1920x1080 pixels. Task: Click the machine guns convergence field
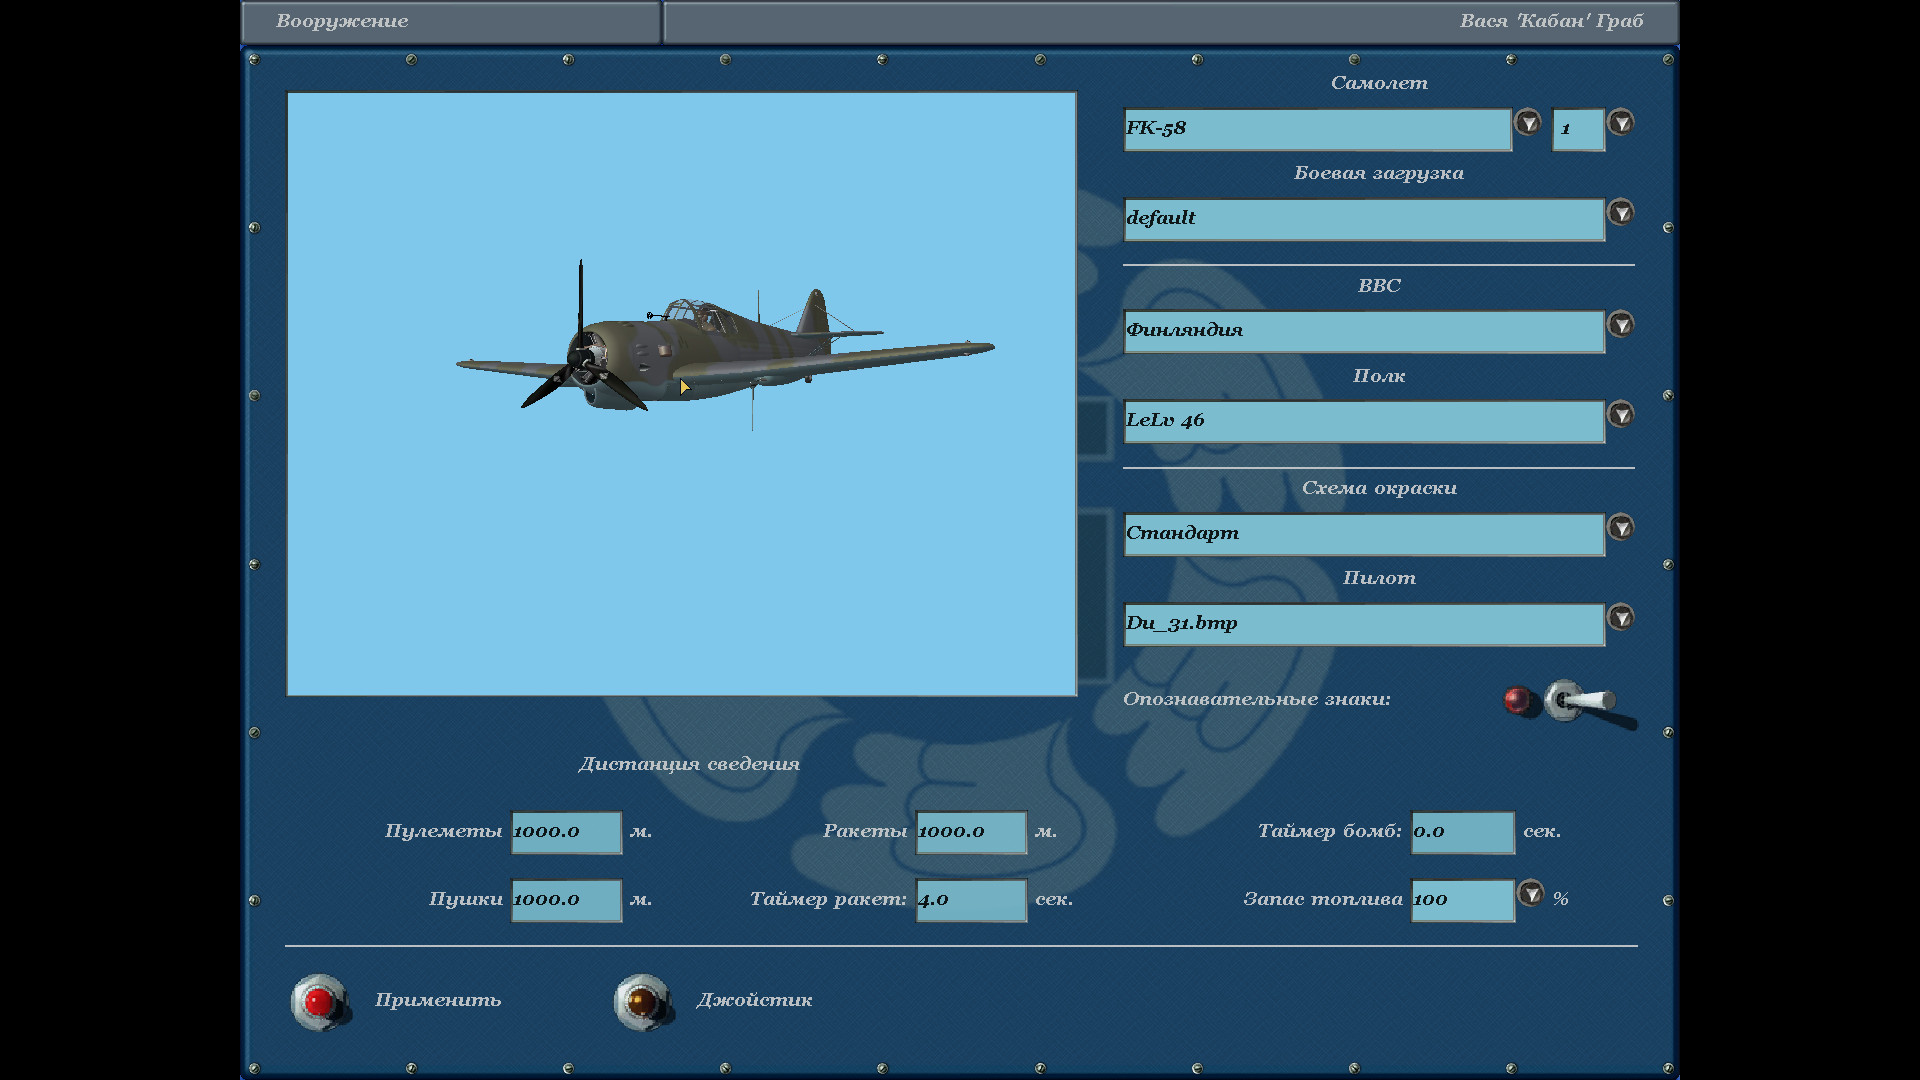coord(566,832)
